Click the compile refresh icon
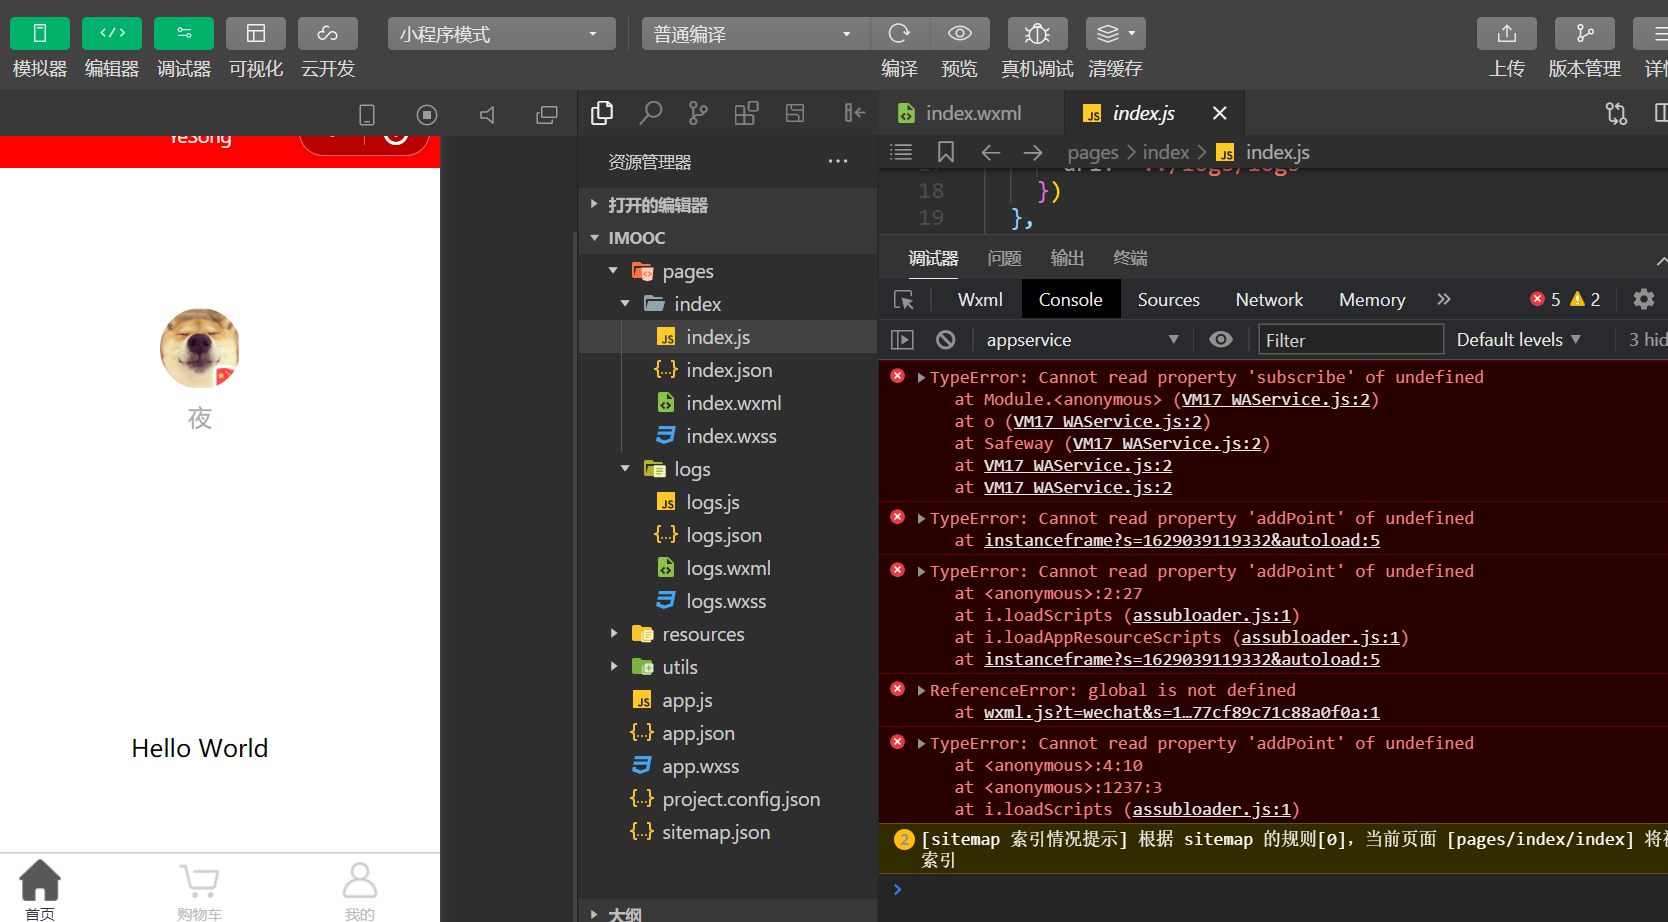 pos(899,33)
